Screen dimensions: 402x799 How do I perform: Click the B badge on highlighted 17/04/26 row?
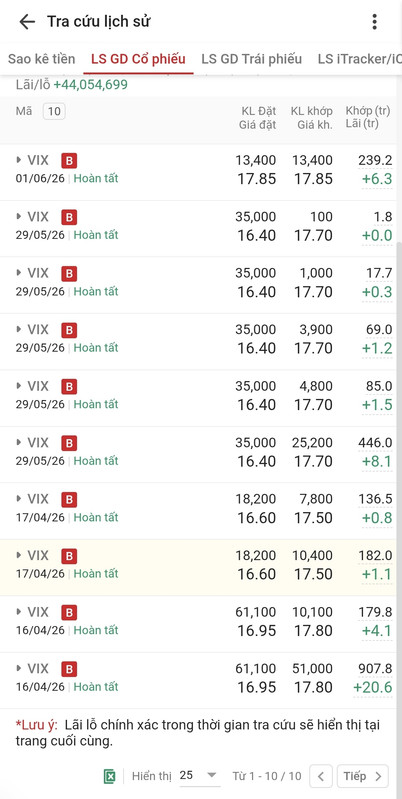(69, 556)
